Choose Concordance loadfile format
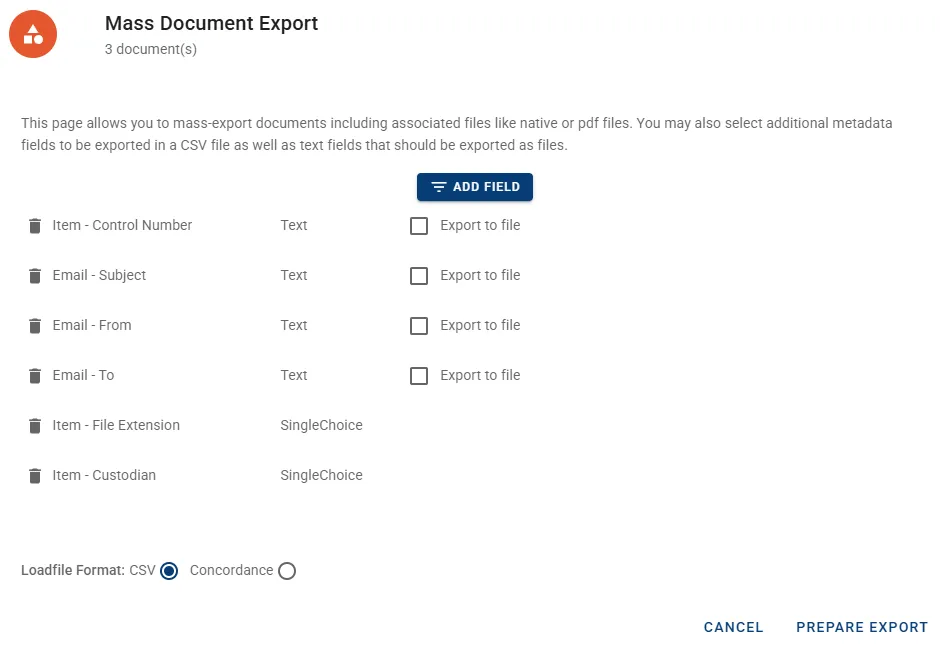The height and width of the screenshot is (646, 948). click(287, 571)
